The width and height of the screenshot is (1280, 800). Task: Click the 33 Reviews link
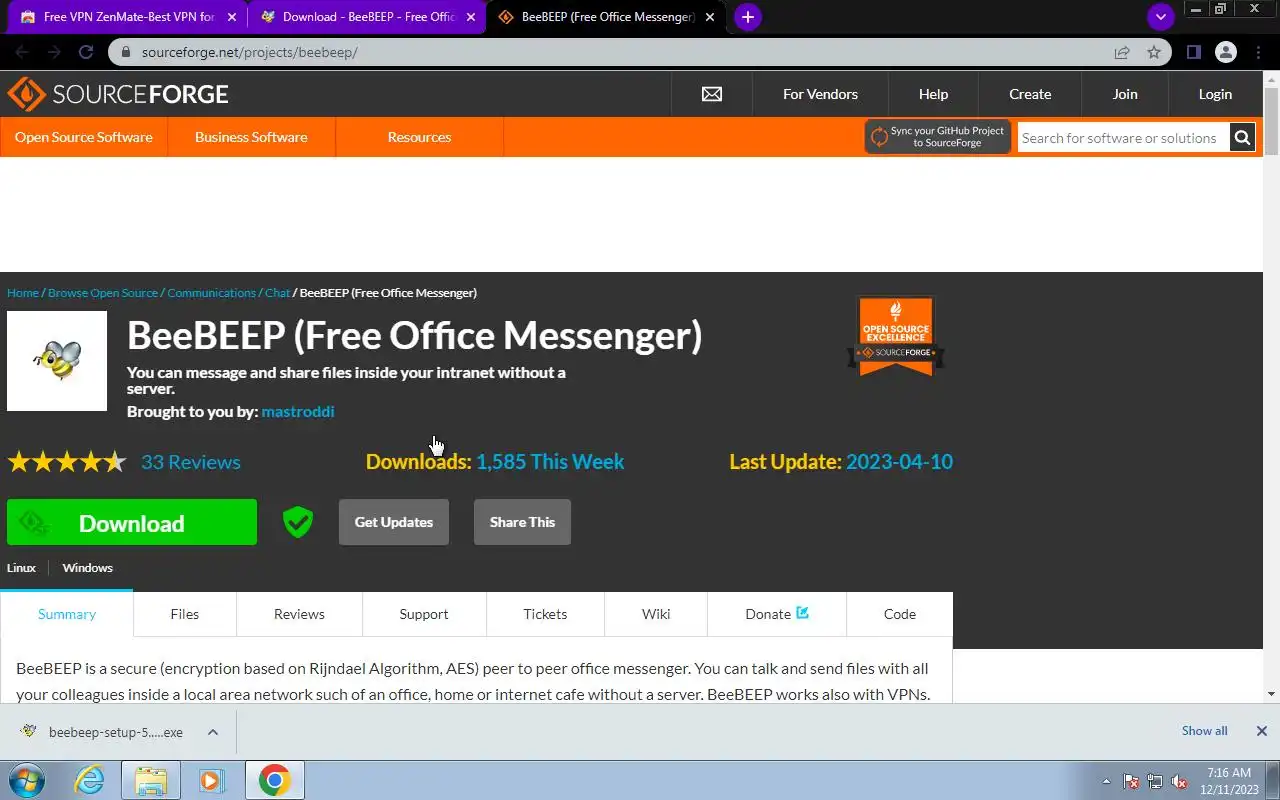click(x=191, y=462)
